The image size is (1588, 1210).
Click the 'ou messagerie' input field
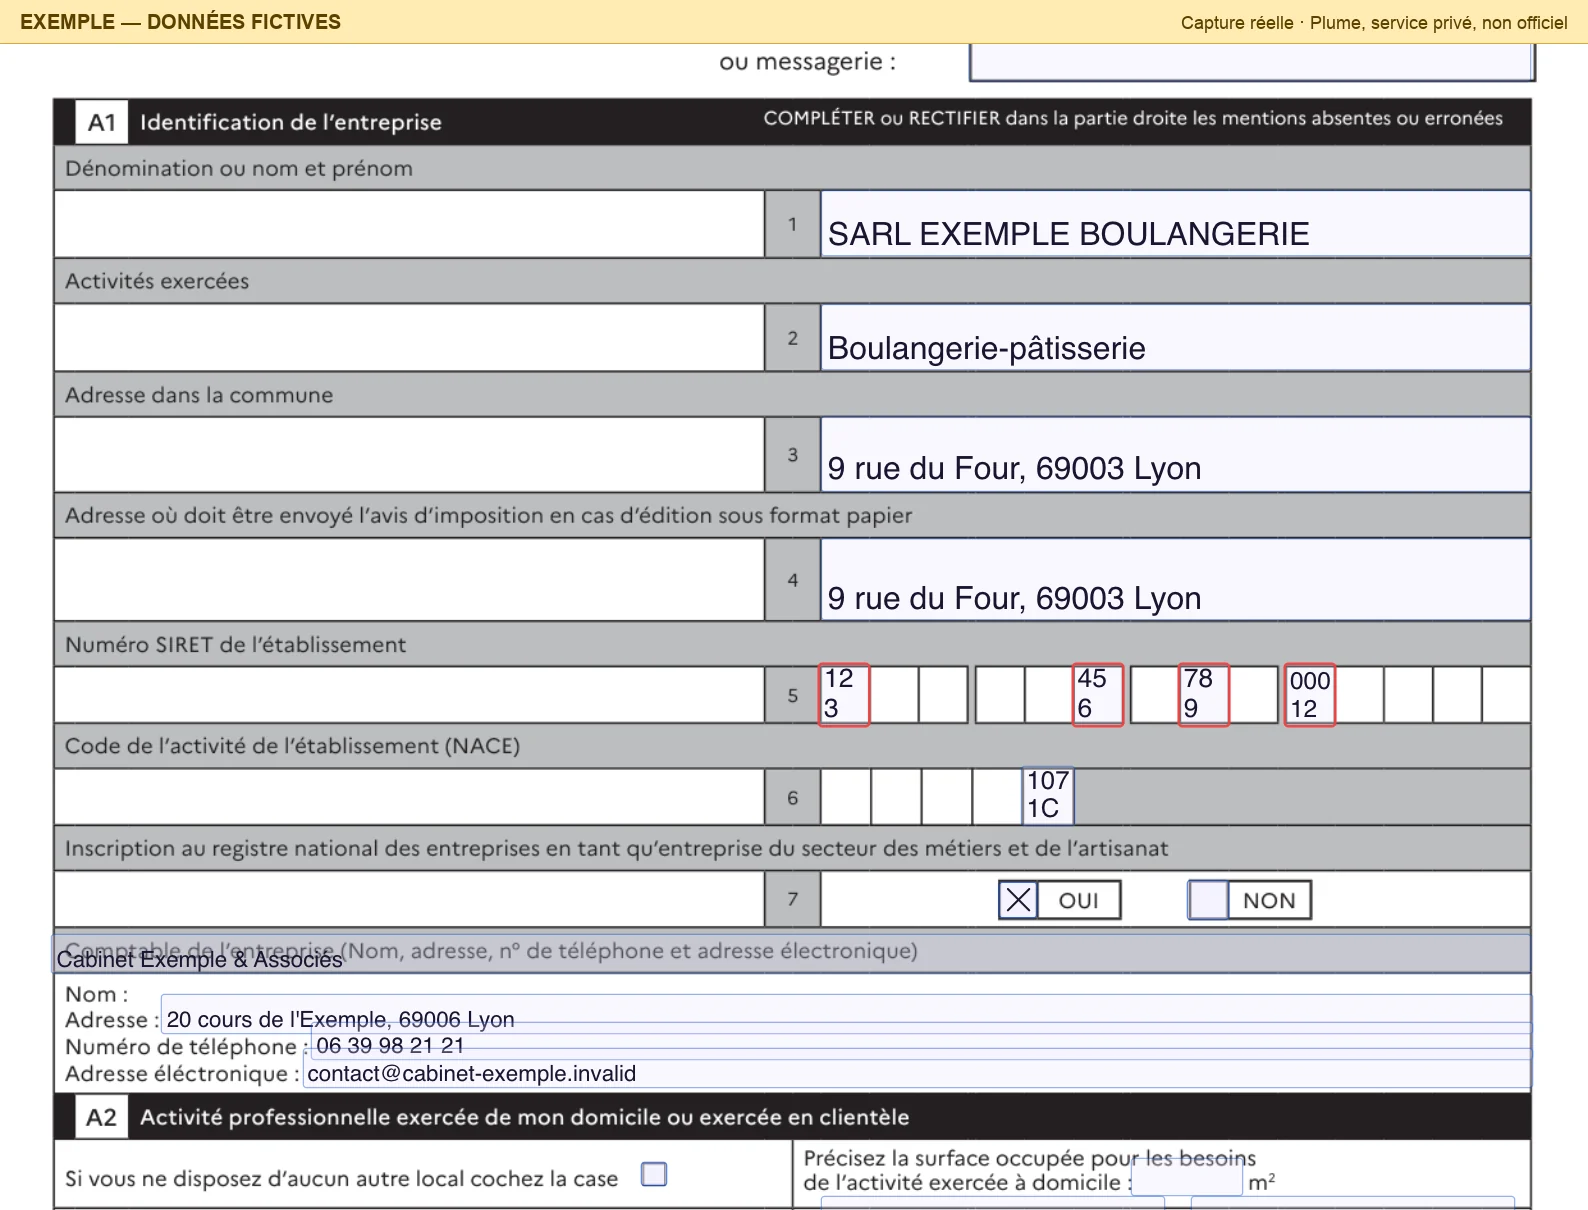point(1252,62)
